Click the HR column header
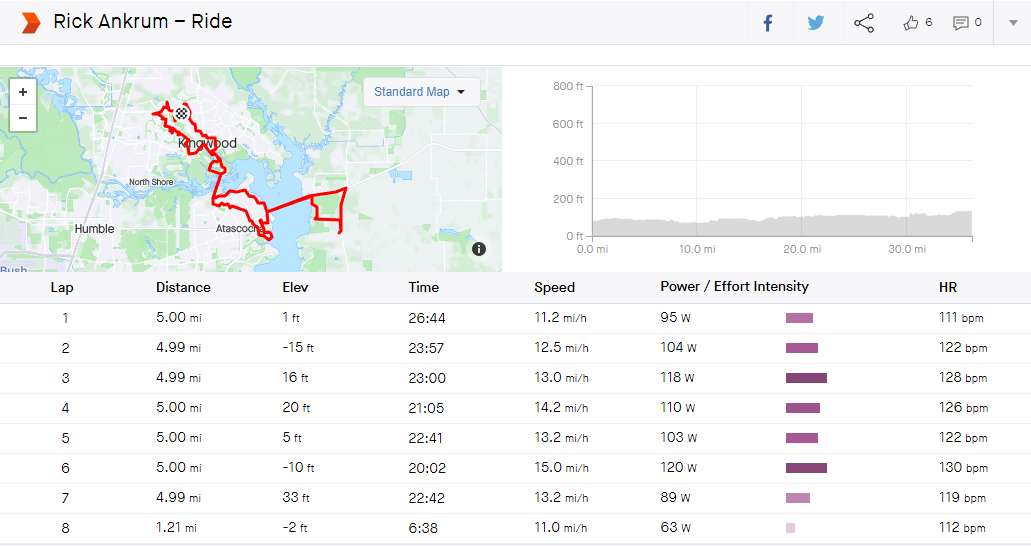1031x546 pixels. [x=948, y=287]
